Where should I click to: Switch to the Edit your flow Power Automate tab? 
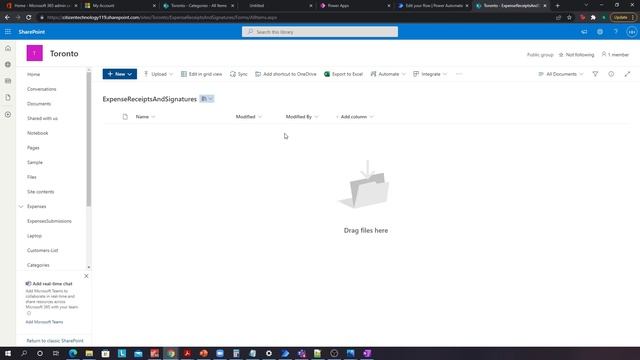tap(433, 6)
